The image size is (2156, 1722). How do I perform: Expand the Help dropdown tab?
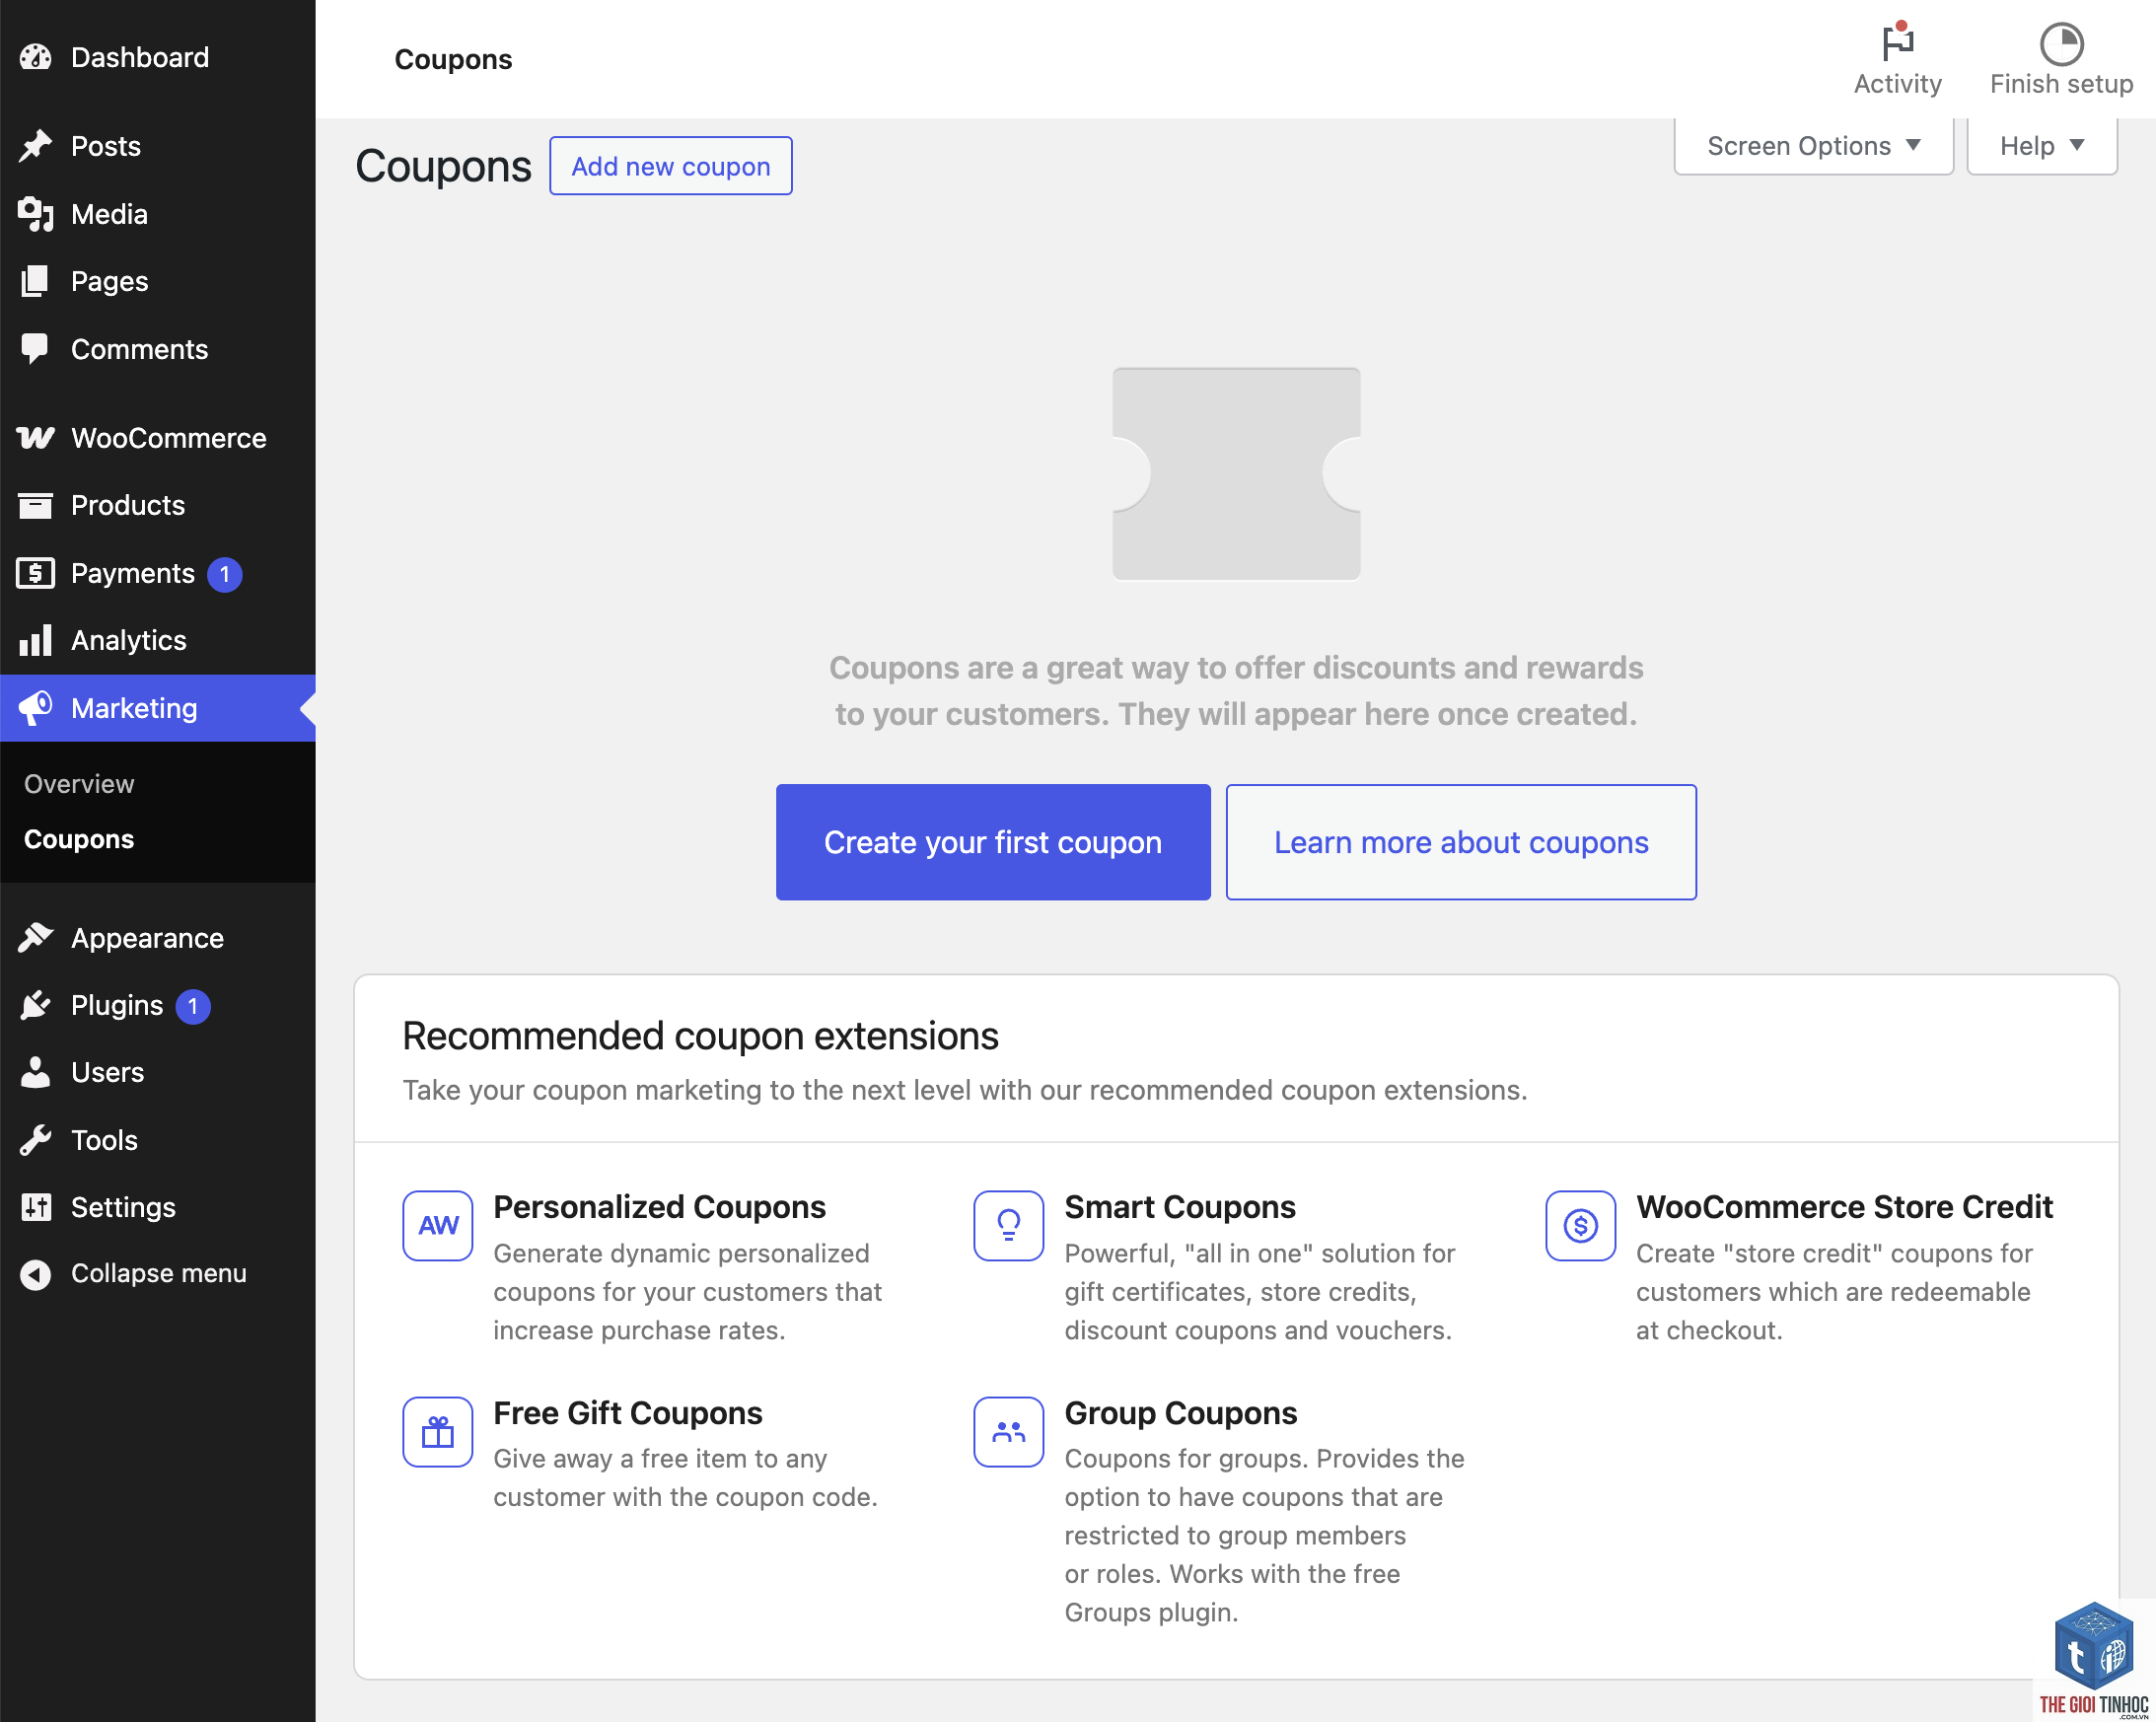click(x=2041, y=146)
